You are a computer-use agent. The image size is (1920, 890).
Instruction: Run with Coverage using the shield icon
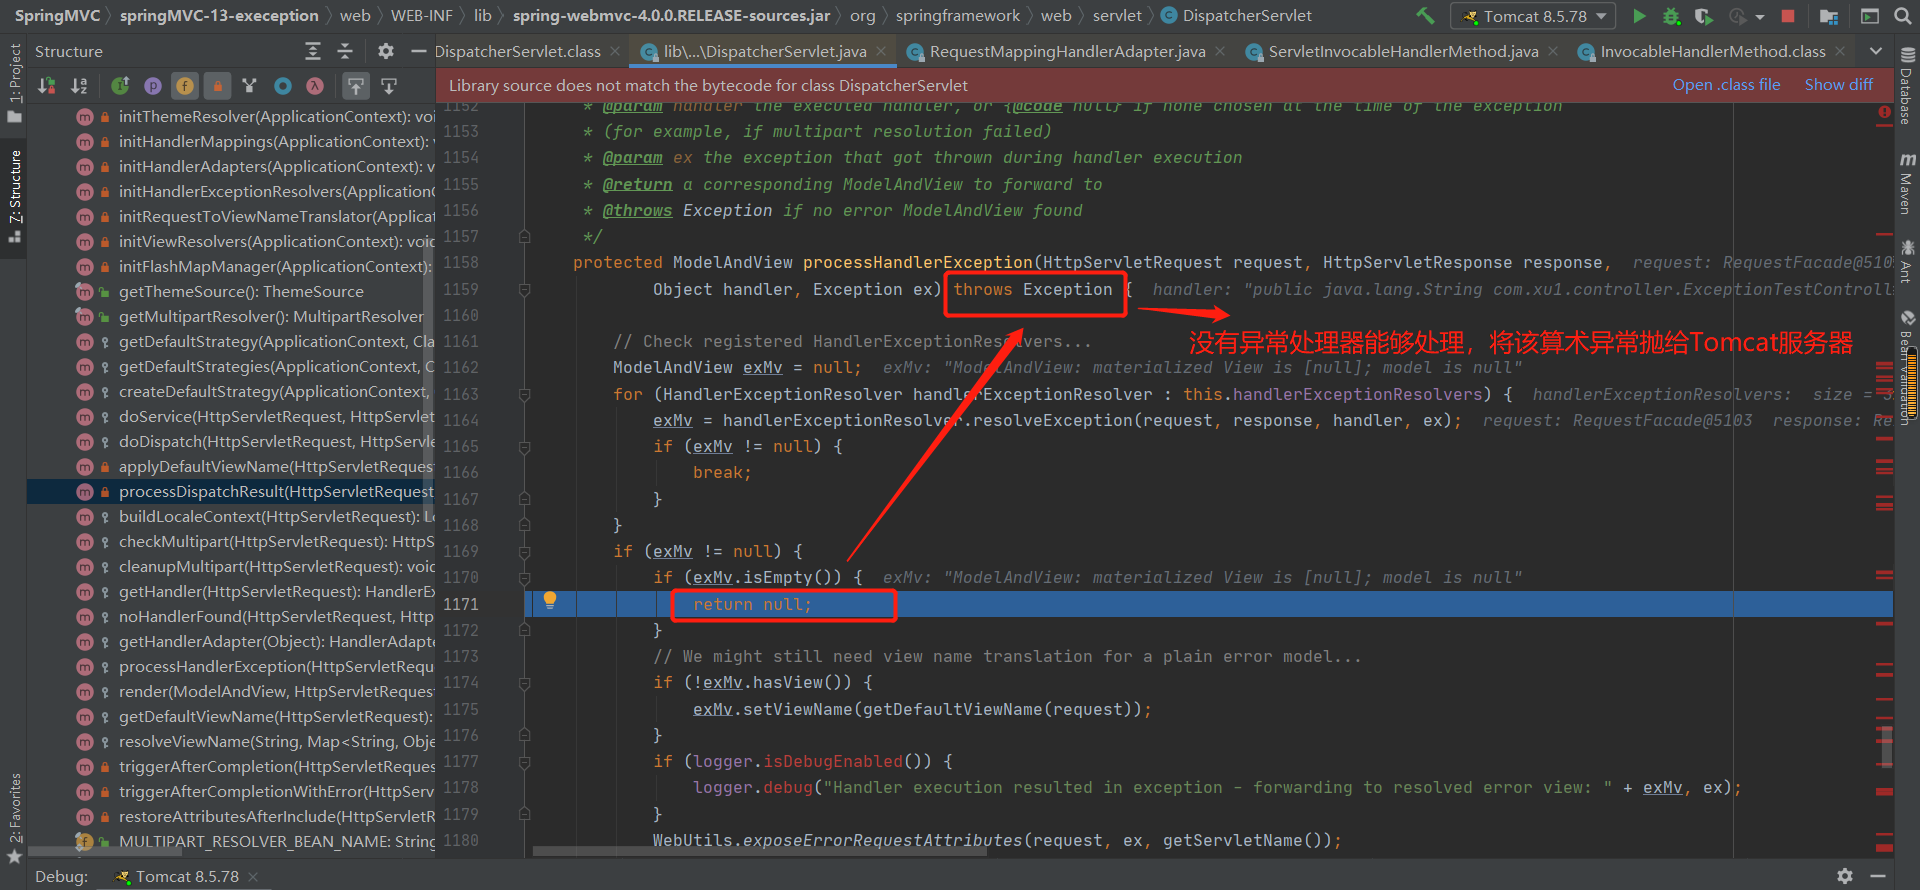click(1704, 16)
